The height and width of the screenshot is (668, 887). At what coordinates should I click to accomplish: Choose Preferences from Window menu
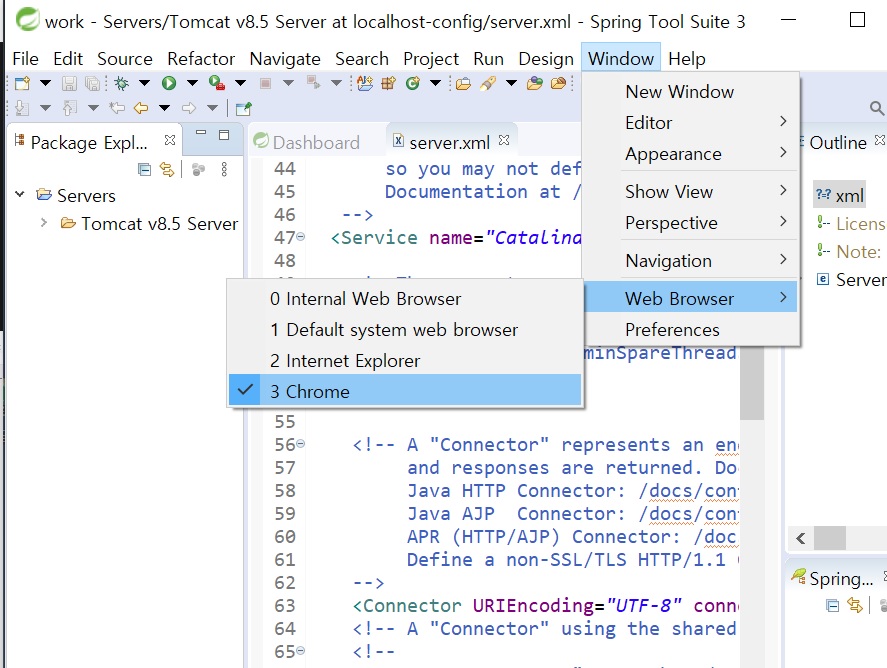coord(691,330)
